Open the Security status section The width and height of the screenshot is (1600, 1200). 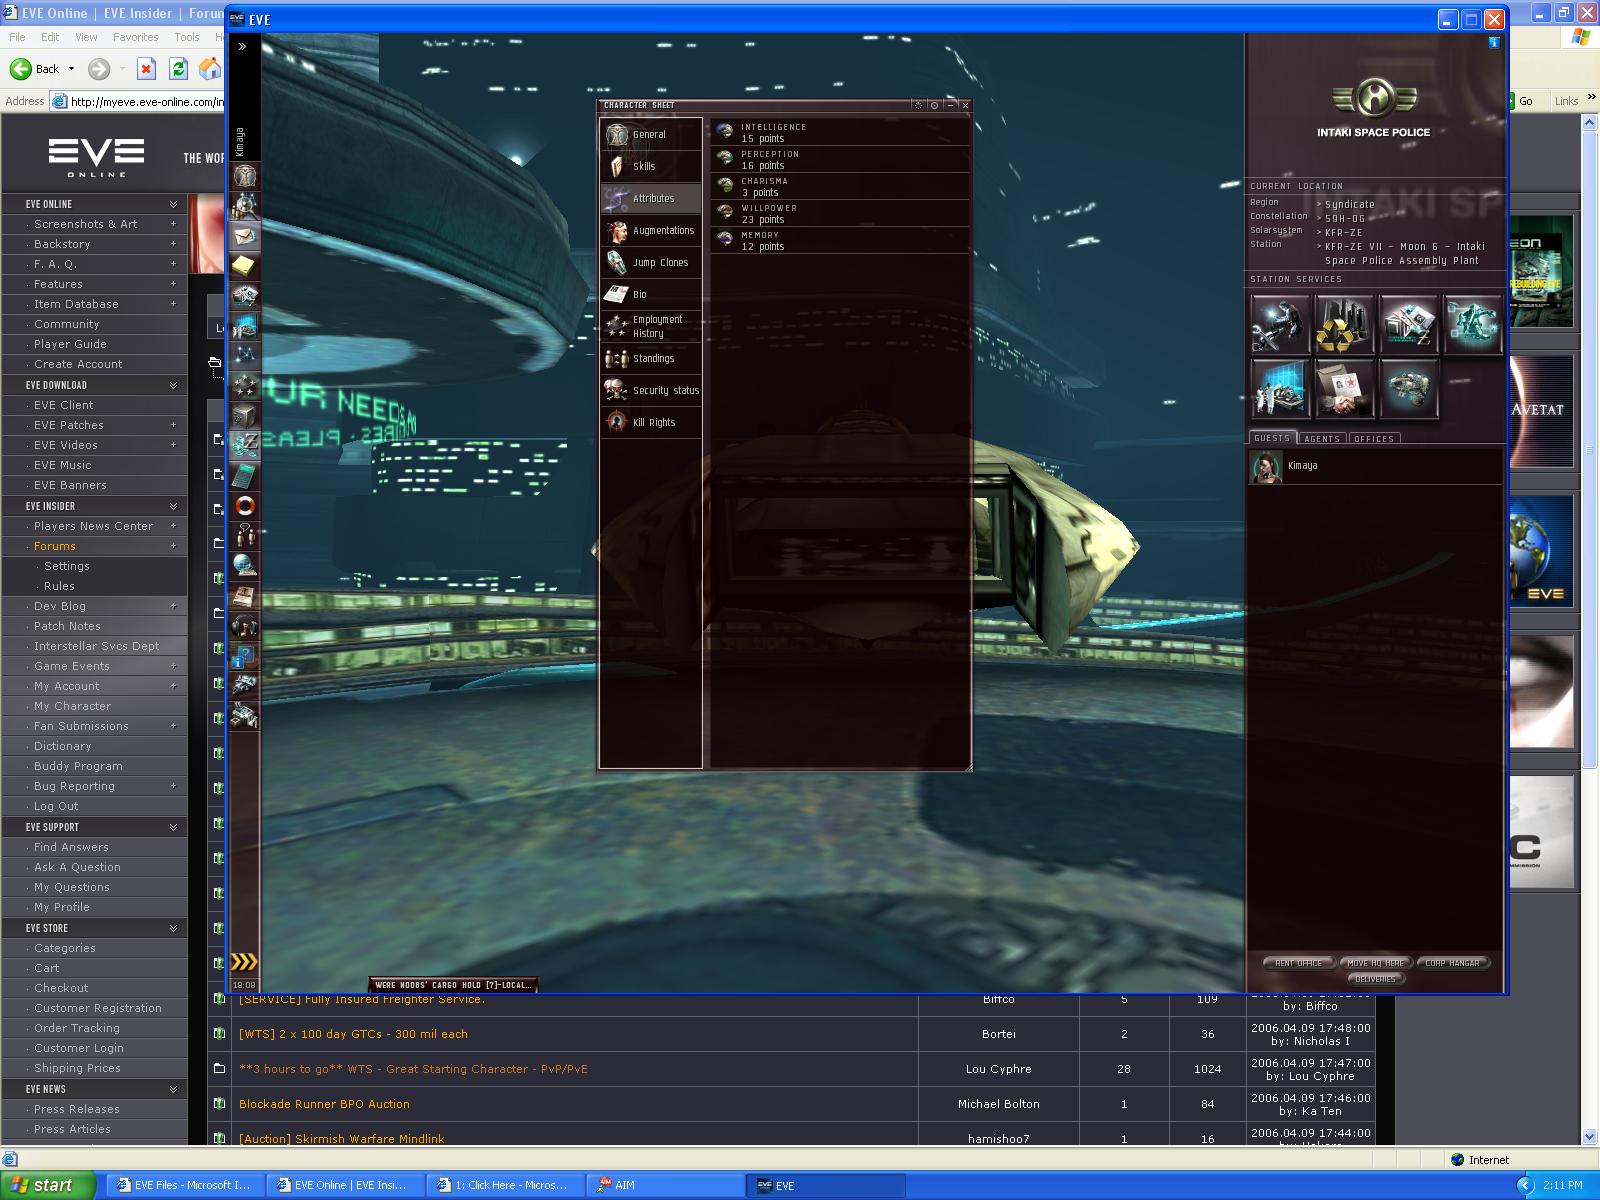click(x=651, y=390)
